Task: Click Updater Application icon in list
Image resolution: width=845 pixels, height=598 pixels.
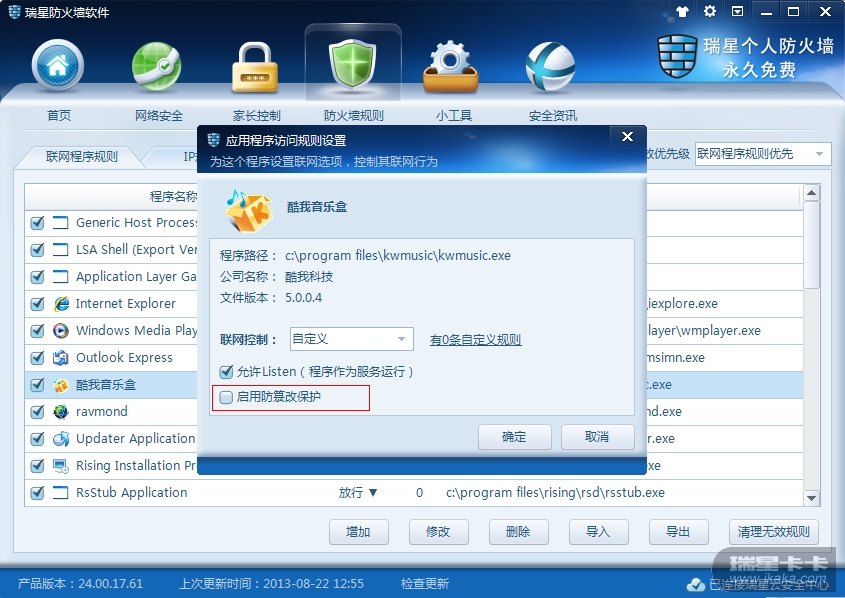Action: coord(61,439)
